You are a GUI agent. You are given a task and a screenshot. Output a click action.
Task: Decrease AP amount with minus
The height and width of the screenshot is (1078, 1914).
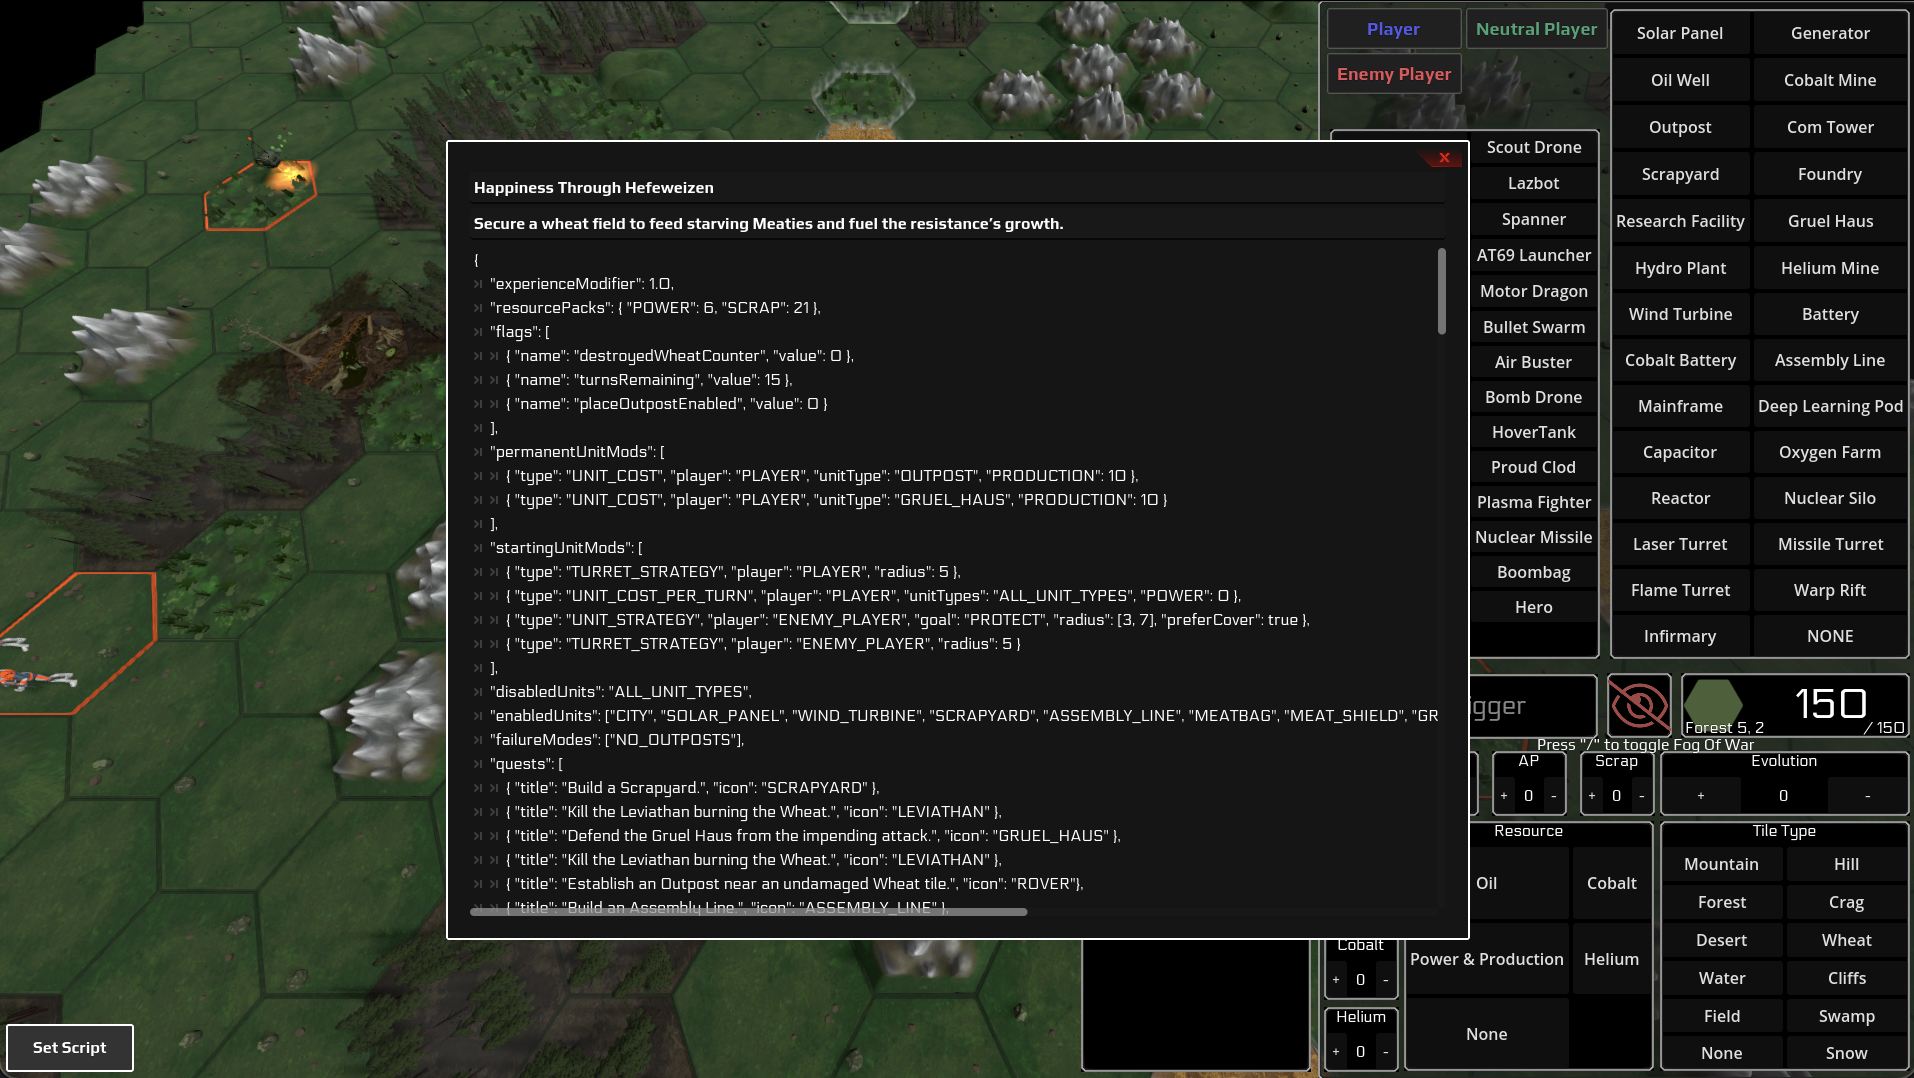point(1553,796)
